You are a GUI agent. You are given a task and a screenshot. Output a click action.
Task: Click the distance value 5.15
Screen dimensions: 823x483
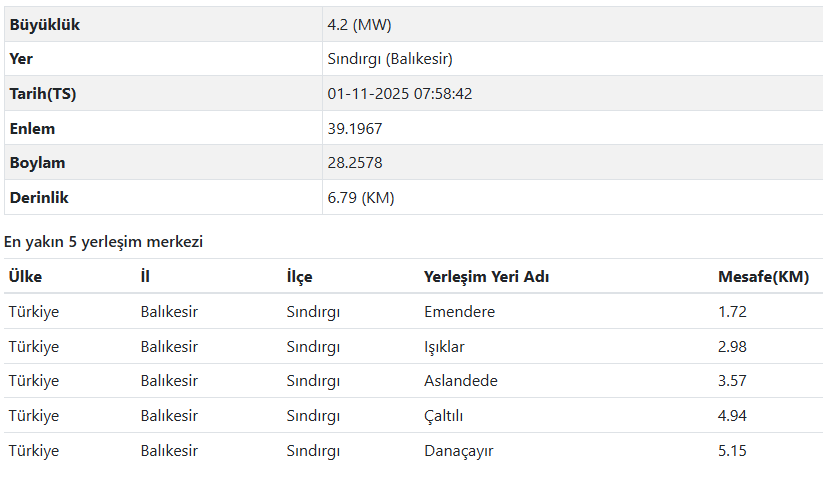732,451
